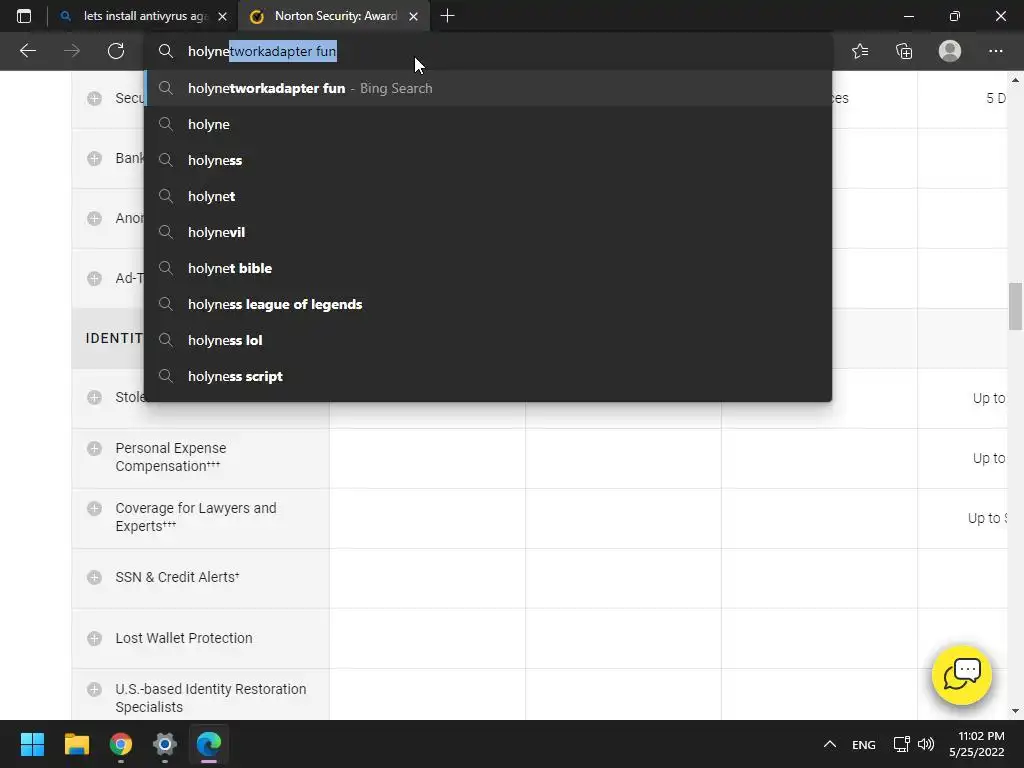Open the ENG language indicator
The image size is (1024, 768).
(x=863, y=744)
